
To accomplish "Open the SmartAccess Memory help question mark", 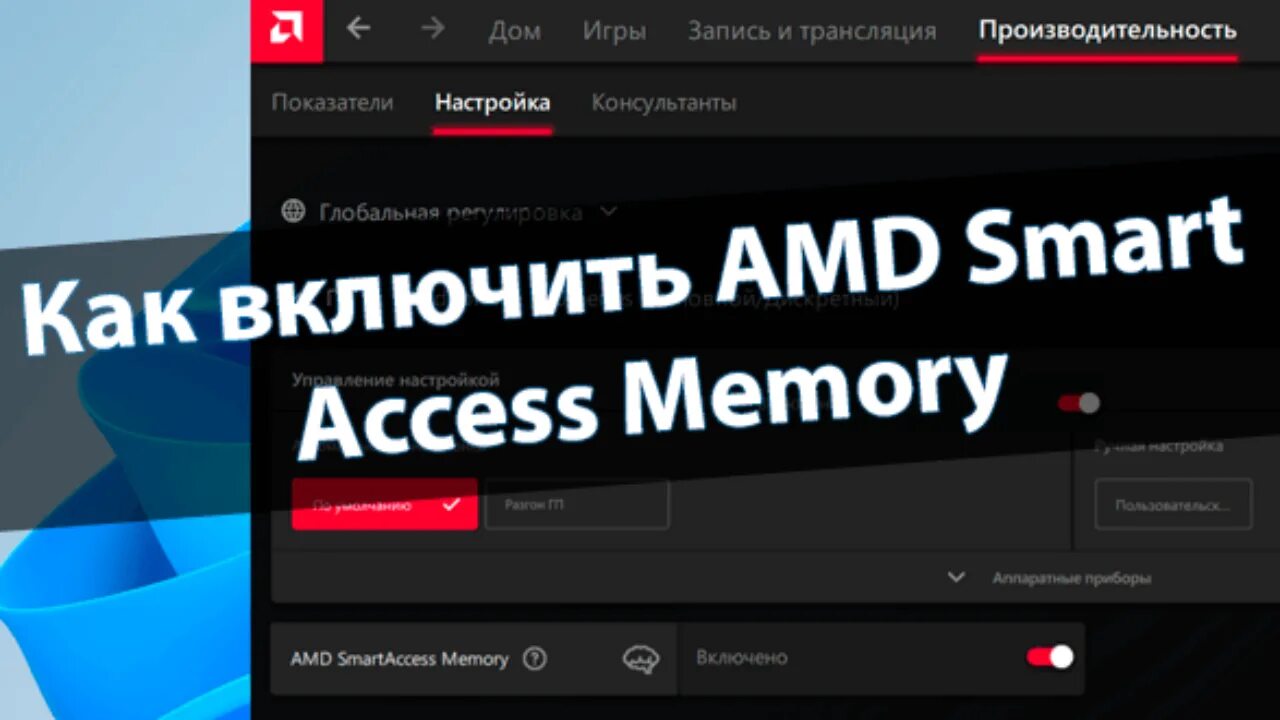I will [x=535, y=659].
